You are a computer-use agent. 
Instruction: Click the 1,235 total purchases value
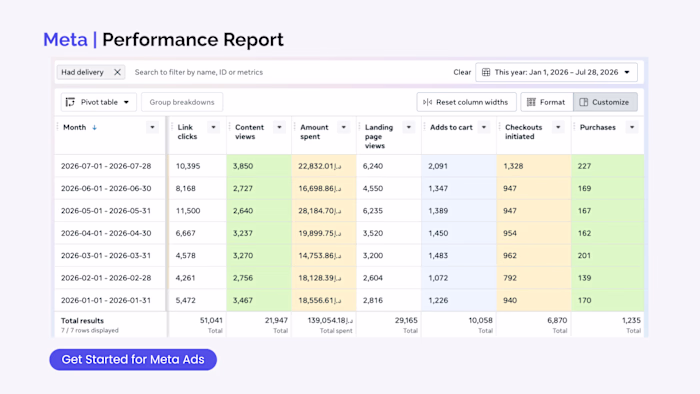coord(631,320)
